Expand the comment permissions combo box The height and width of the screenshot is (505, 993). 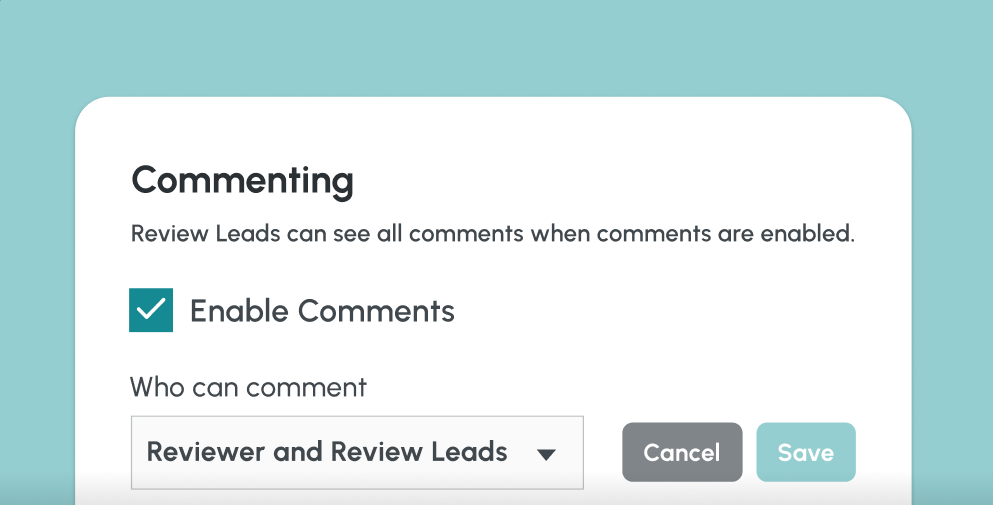tap(356, 452)
